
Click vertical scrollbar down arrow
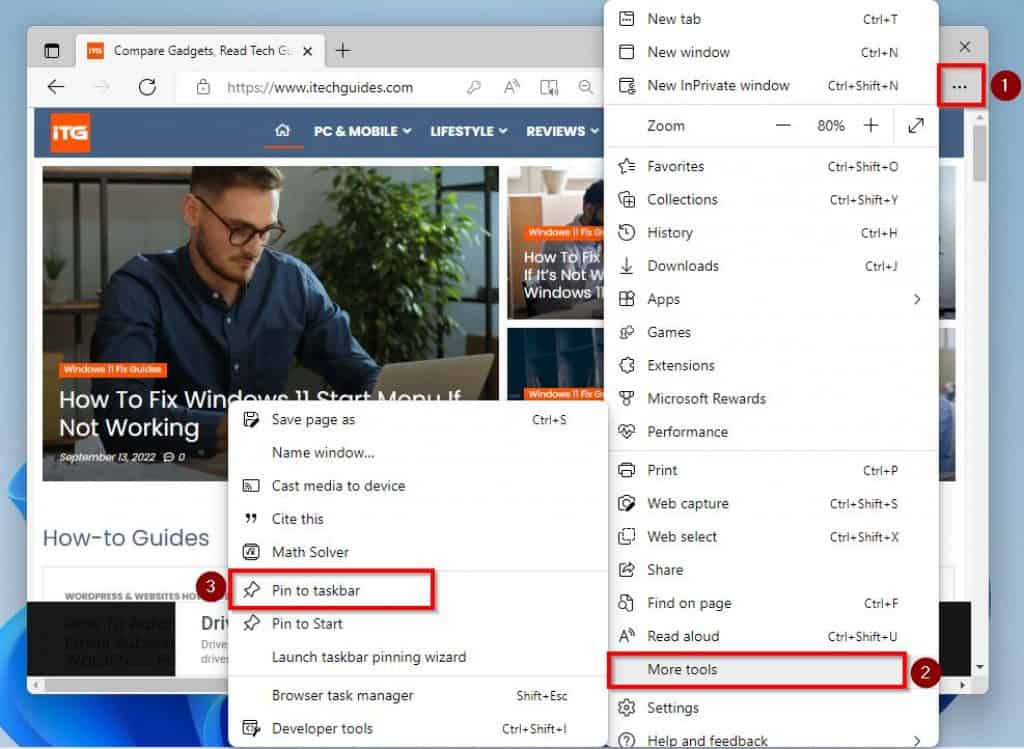(979, 667)
